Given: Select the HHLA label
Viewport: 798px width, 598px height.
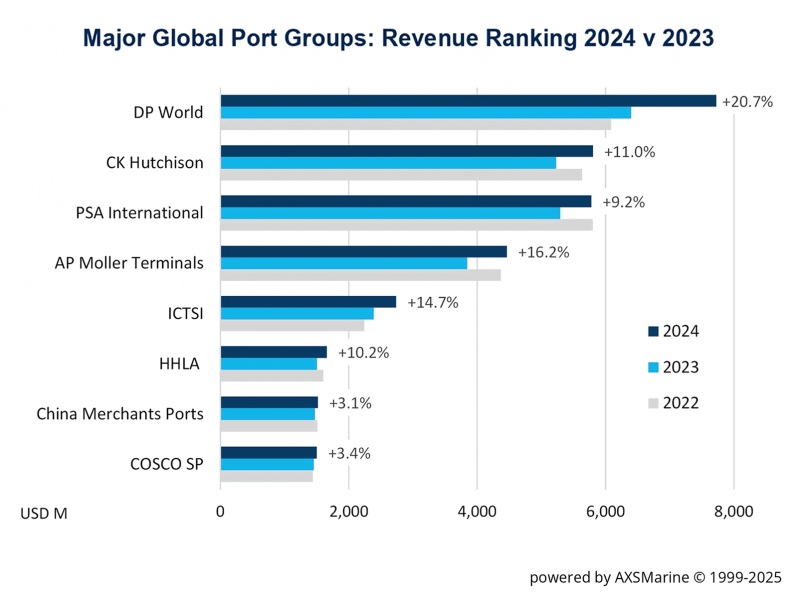Looking at the screenshot, I should click(179, 364).
